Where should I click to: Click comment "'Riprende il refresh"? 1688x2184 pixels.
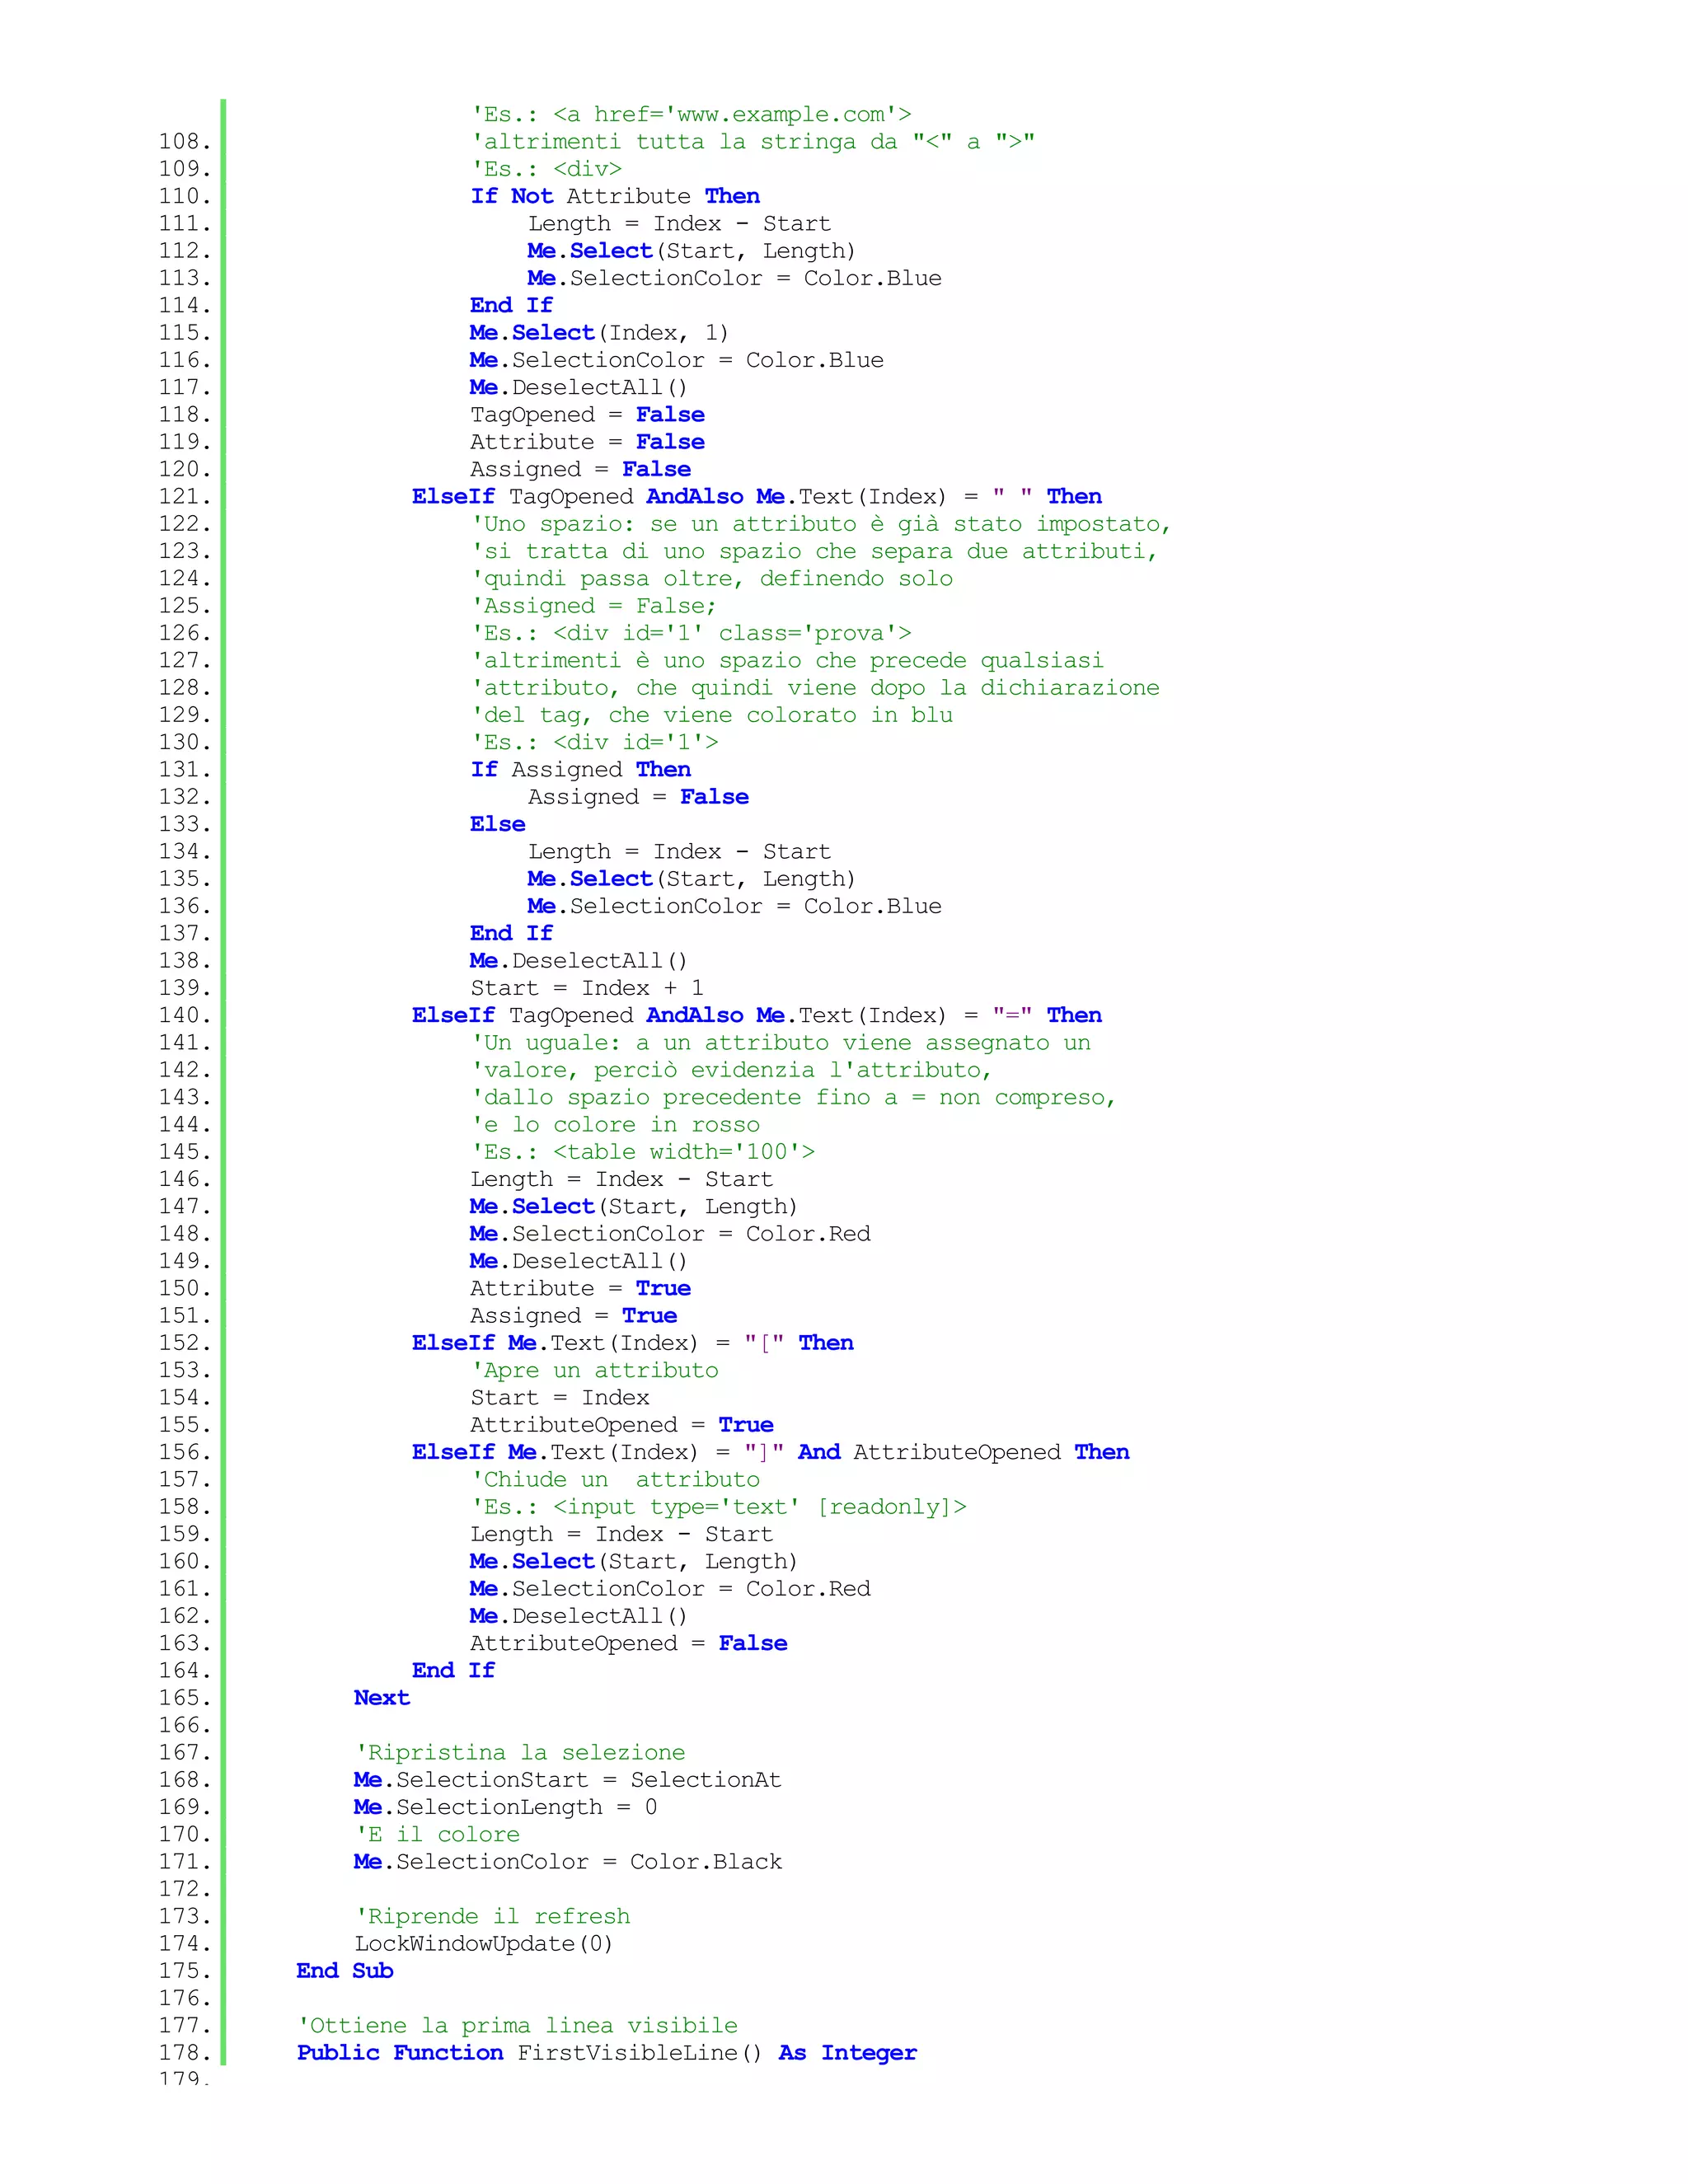tap(492, 1917)
